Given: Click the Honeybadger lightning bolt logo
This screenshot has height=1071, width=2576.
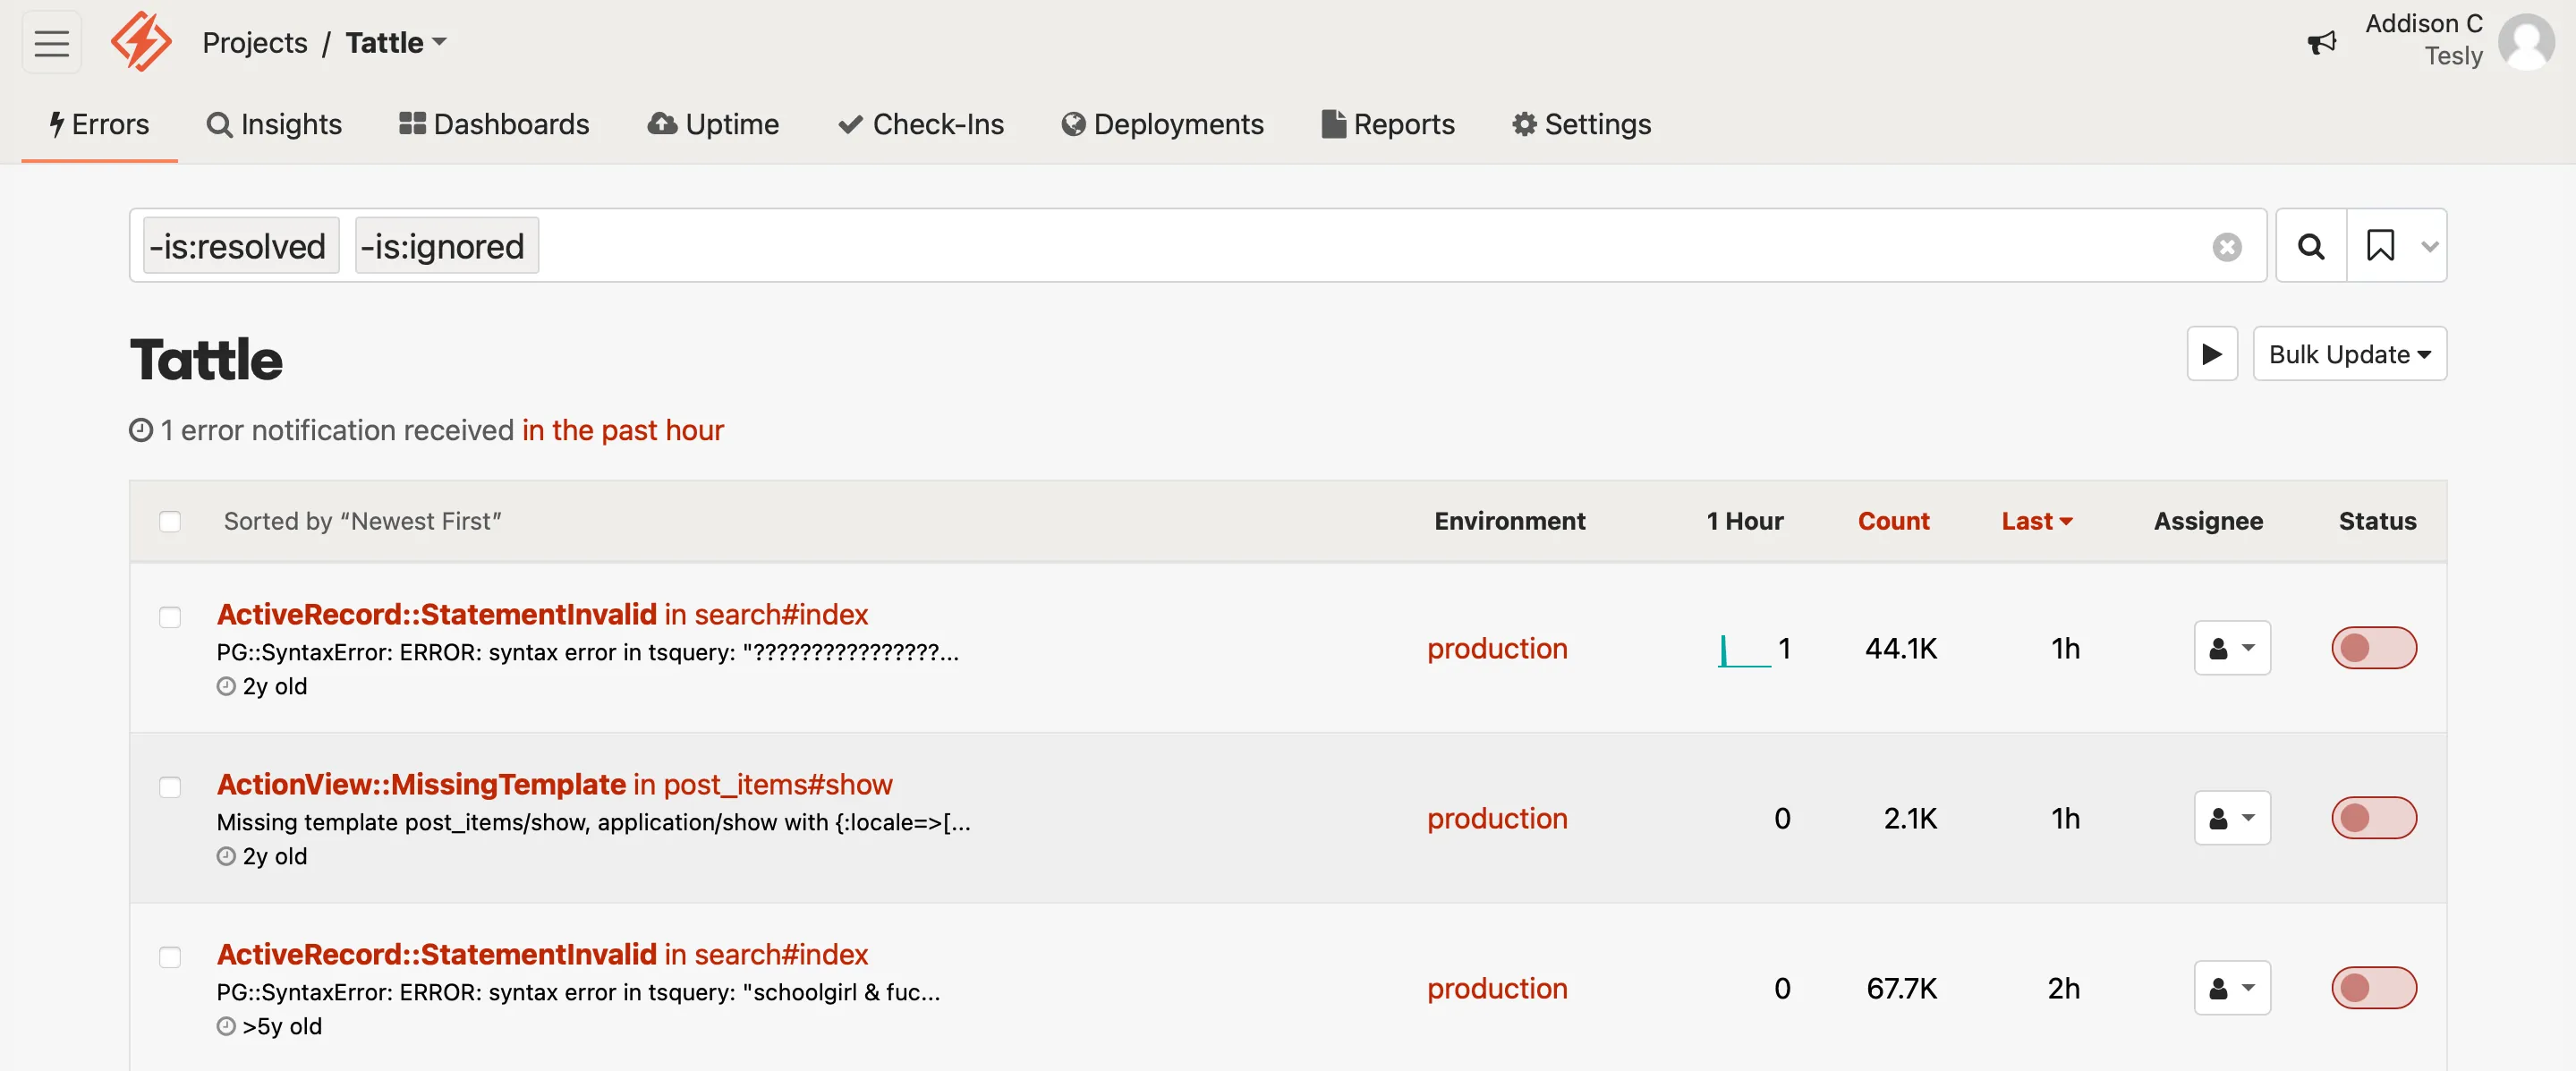Looking at the screenshot, I should (x=141, y=42).
